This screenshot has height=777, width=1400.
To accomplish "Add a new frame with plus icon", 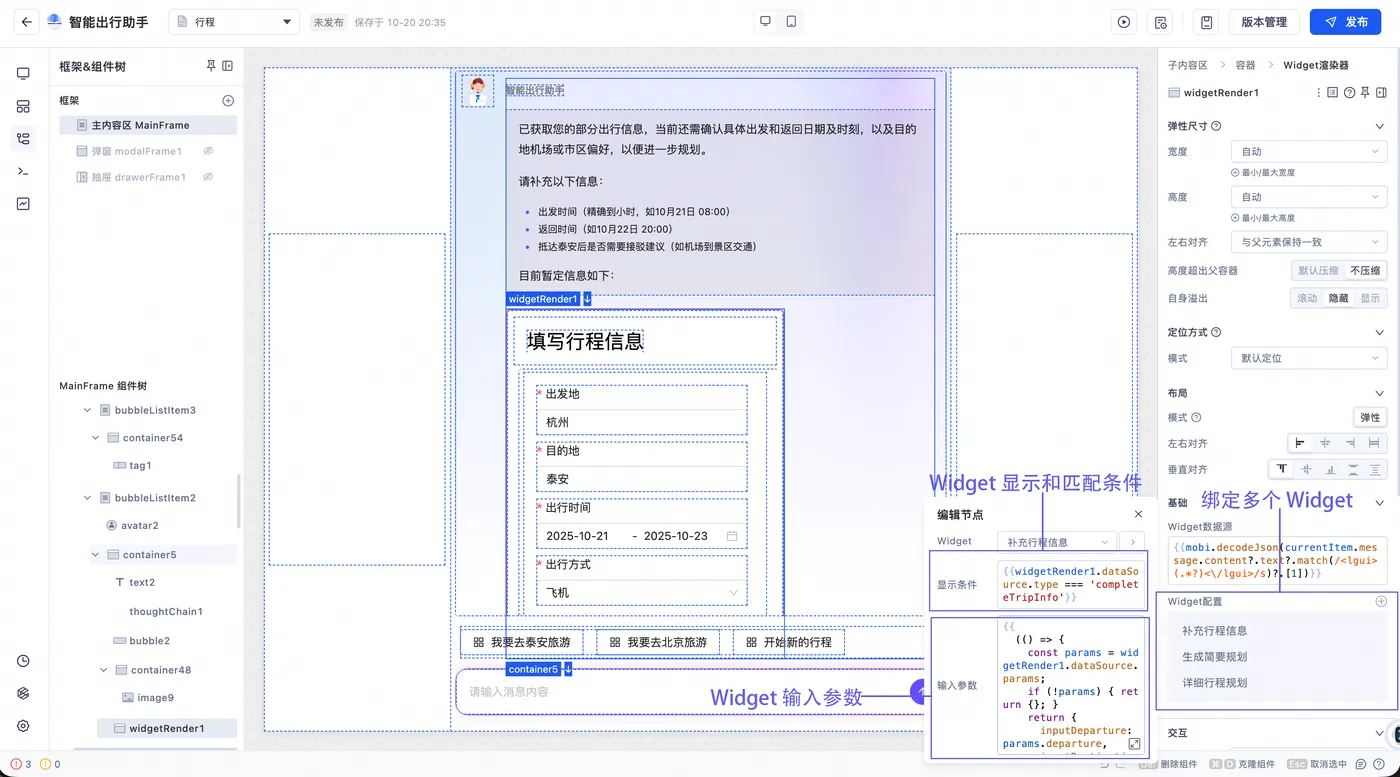I will (228, 101).
